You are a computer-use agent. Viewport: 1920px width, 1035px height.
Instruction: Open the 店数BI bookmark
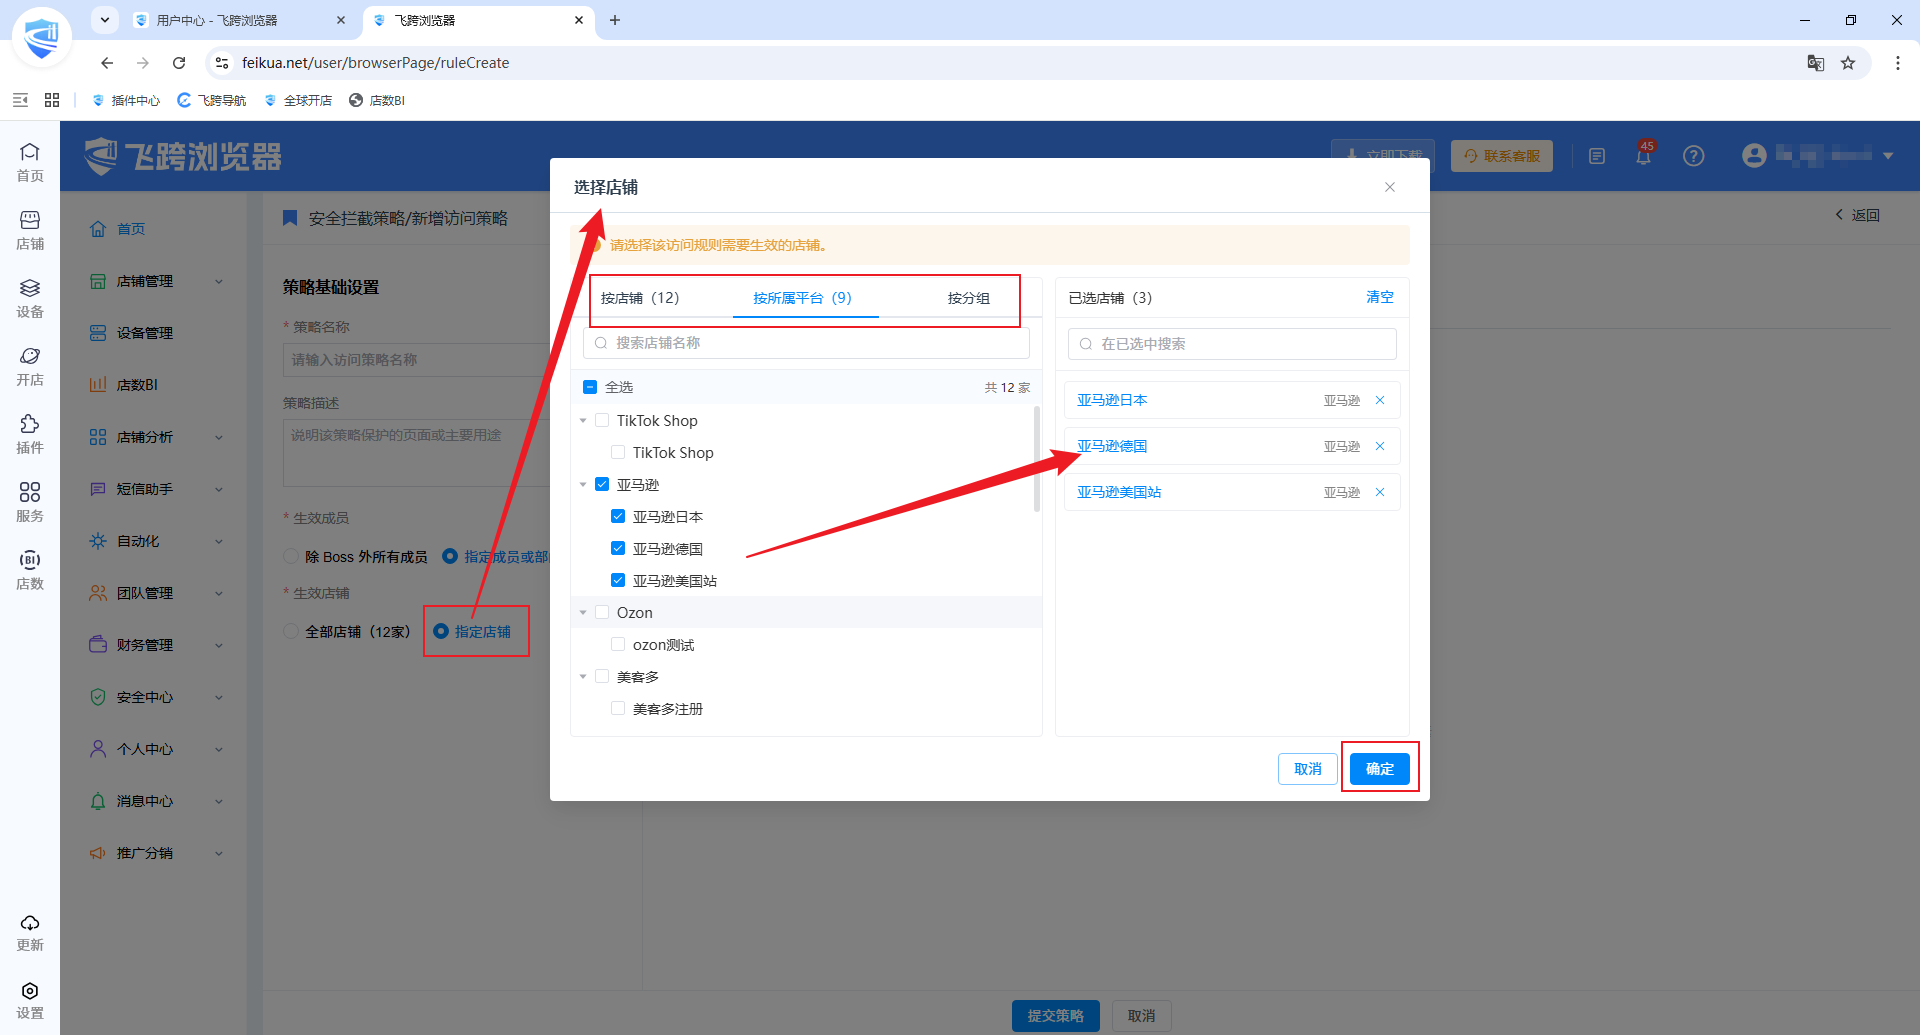[x=377, y=100]
